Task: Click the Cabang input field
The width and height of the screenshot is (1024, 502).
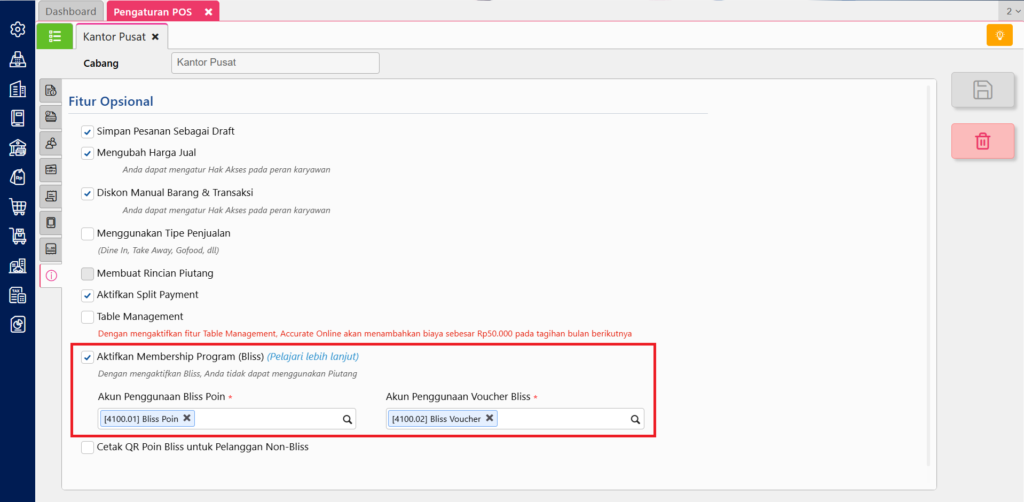Action: pyautogui.click(x=275, y=63)
